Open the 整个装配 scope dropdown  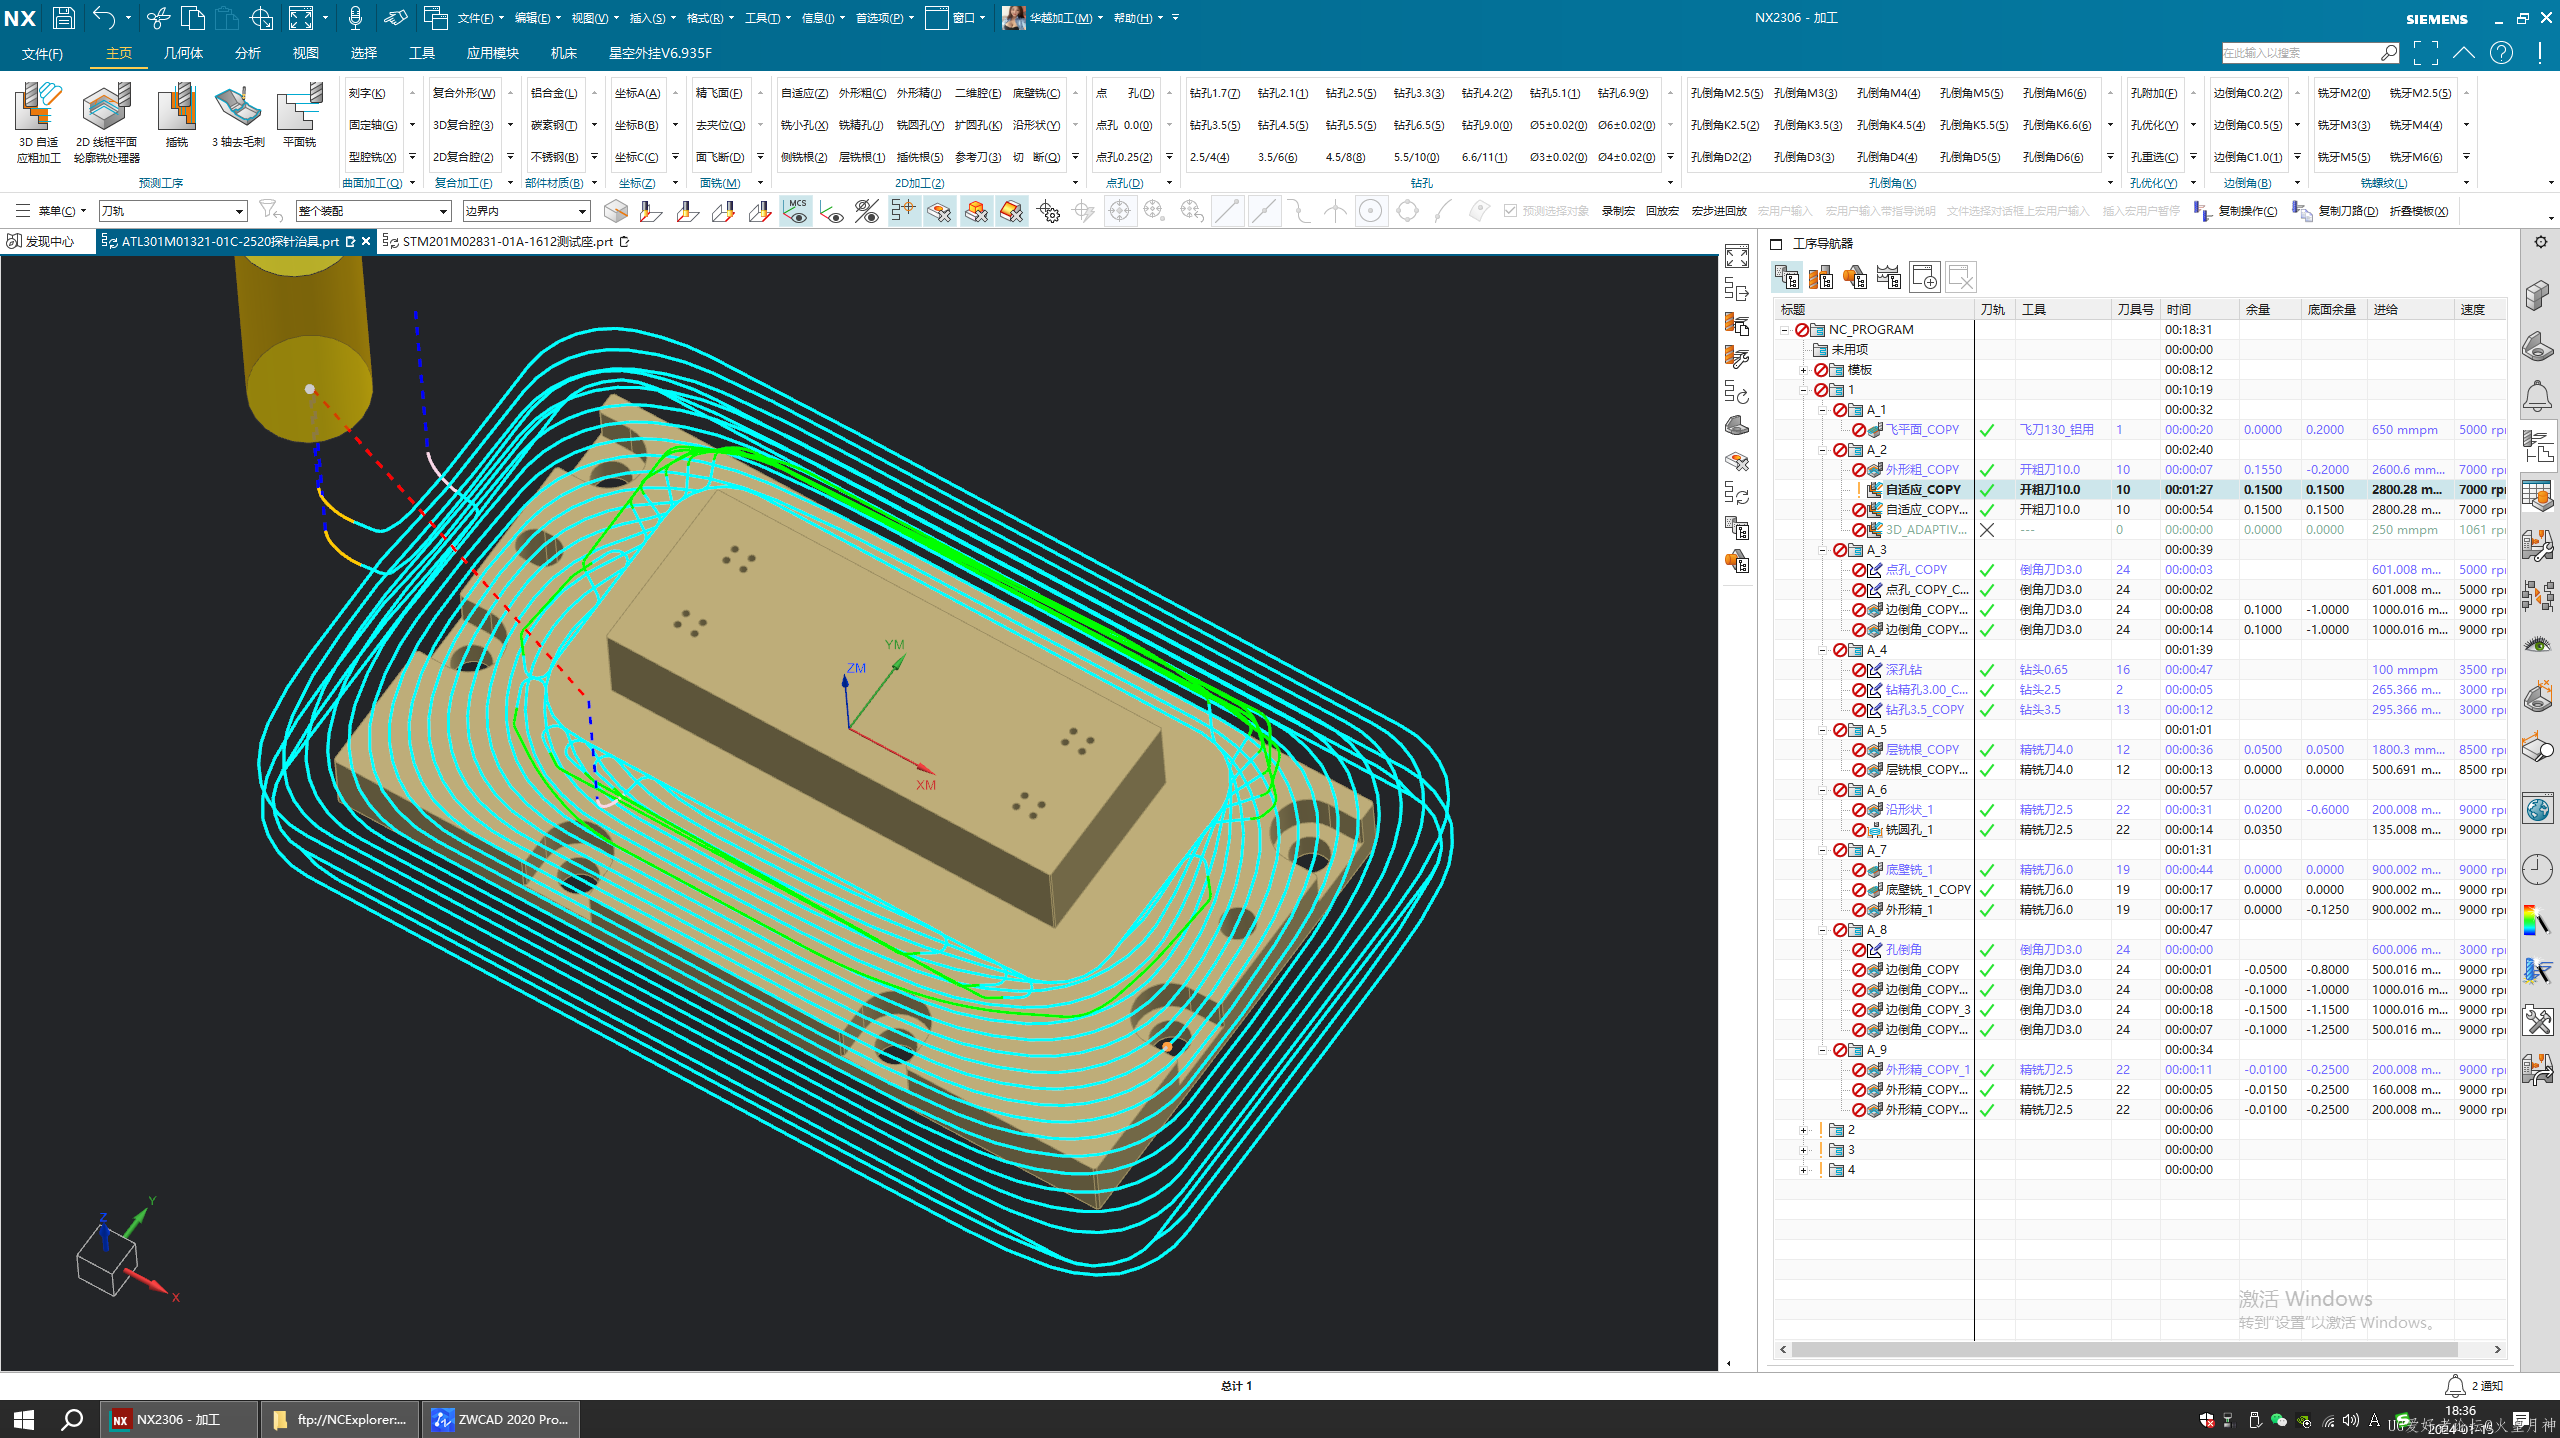373,211
